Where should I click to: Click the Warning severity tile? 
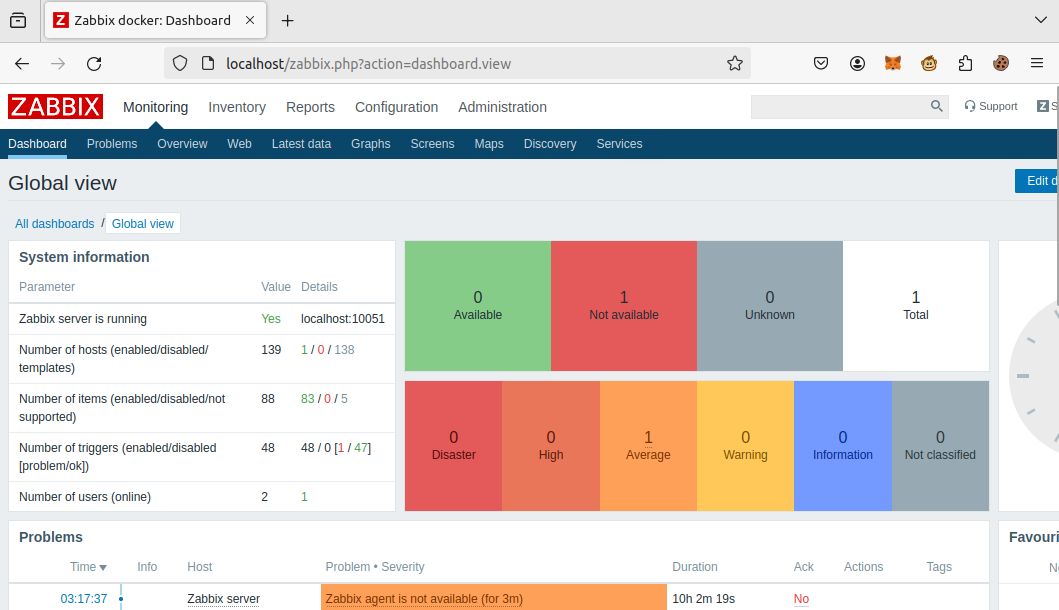pyautogui.click(x=745, y=446)
